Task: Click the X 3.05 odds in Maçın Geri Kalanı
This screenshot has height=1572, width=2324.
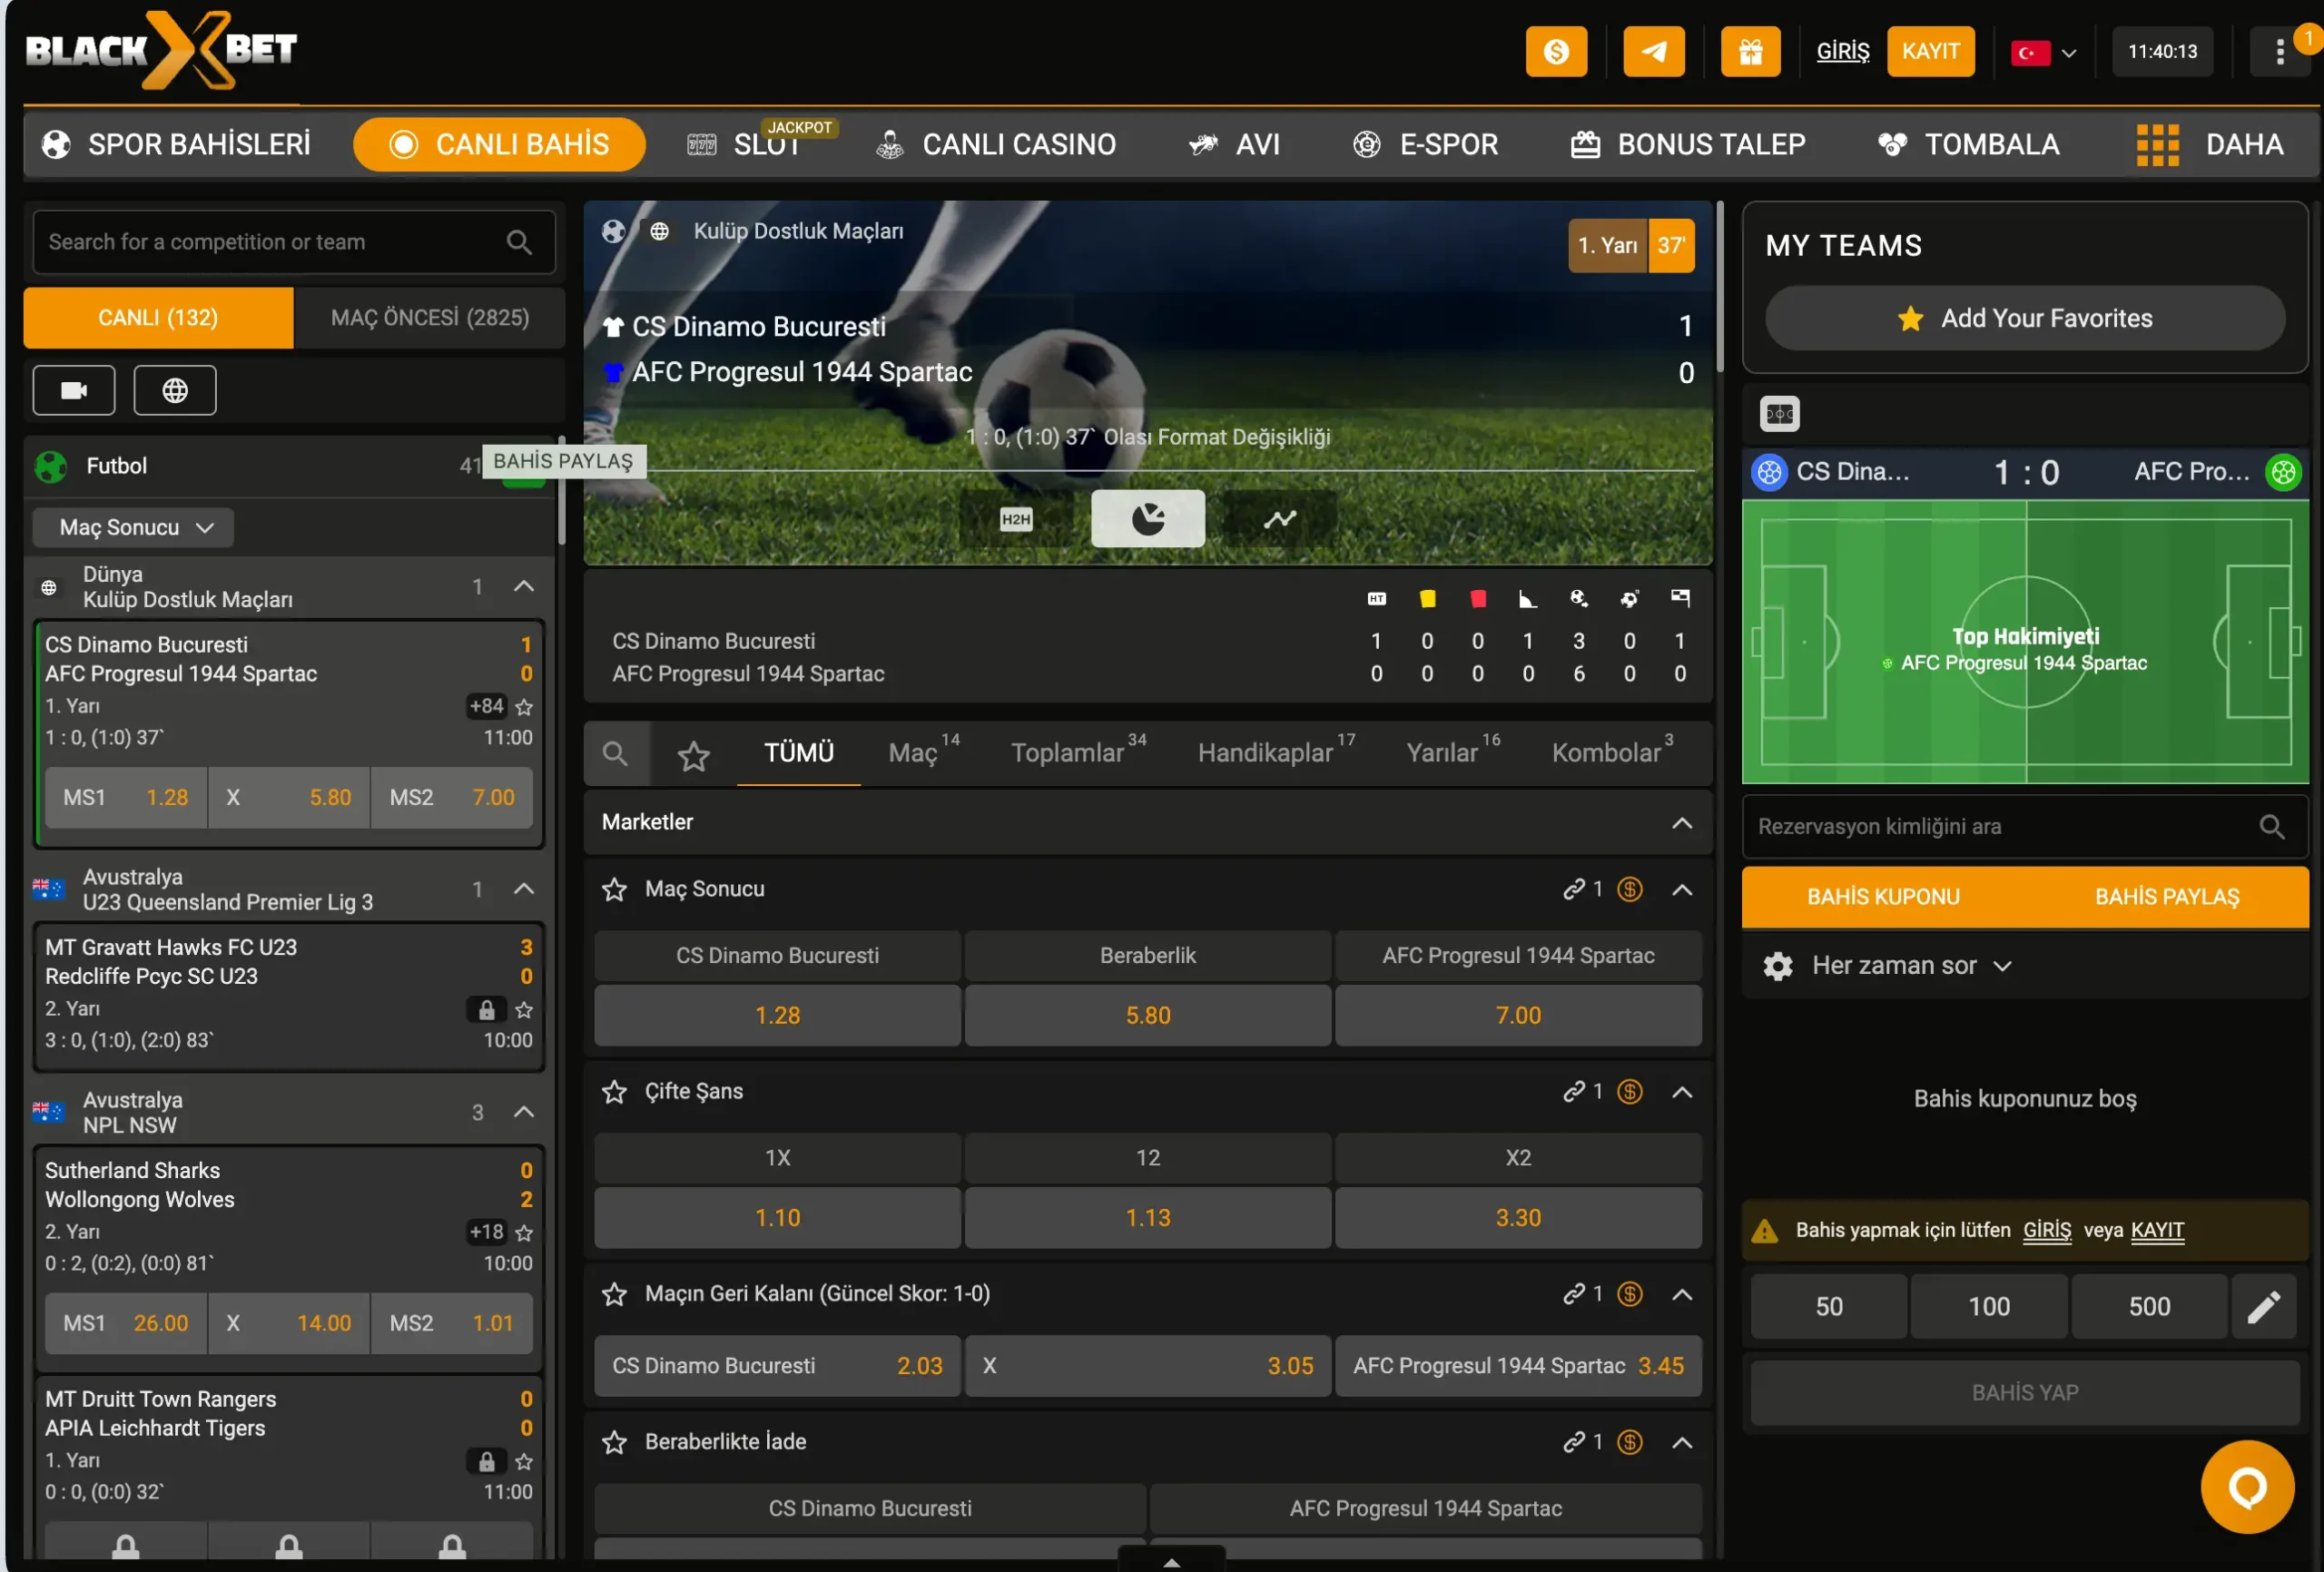Action: click(x=1148, y=1366)
